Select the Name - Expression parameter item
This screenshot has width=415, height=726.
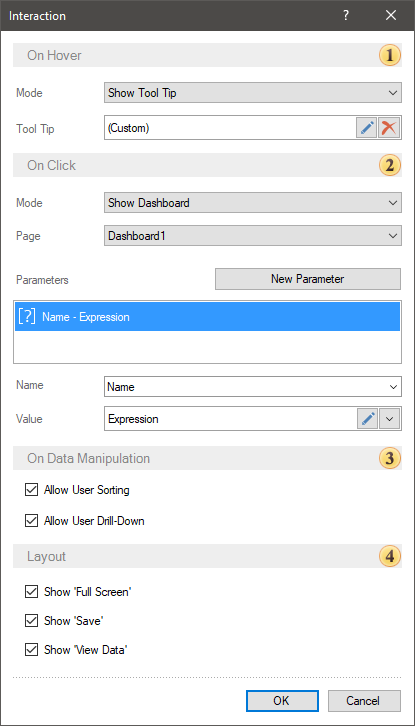[208, 317]
